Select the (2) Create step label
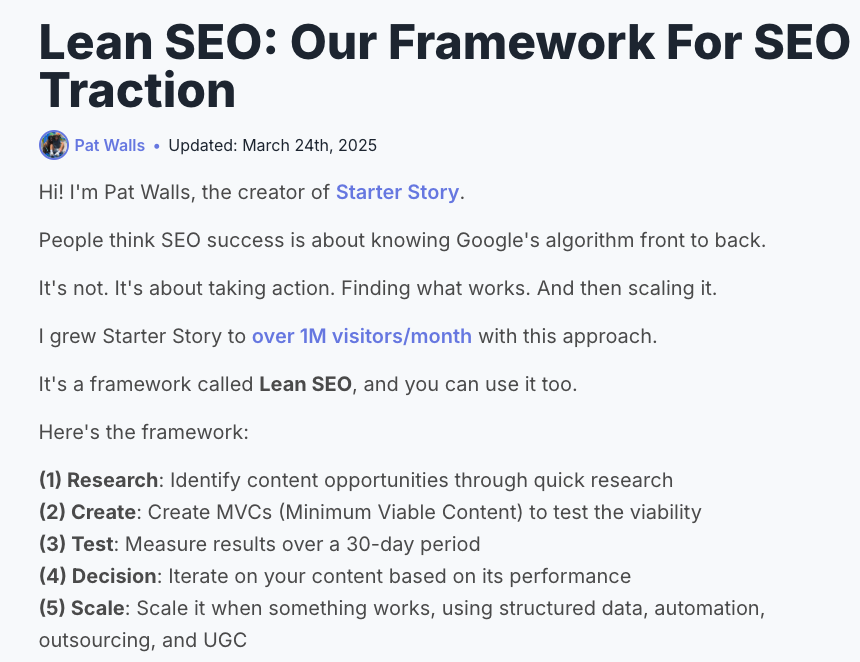 click(87, 512)
